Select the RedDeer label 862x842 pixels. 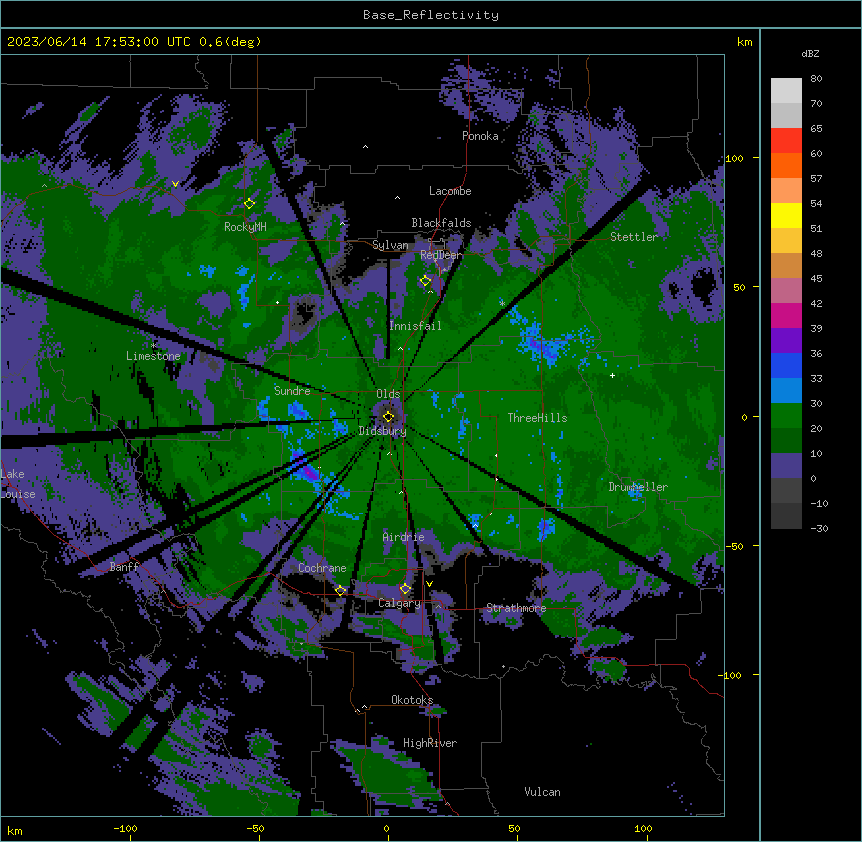[441, 255]
